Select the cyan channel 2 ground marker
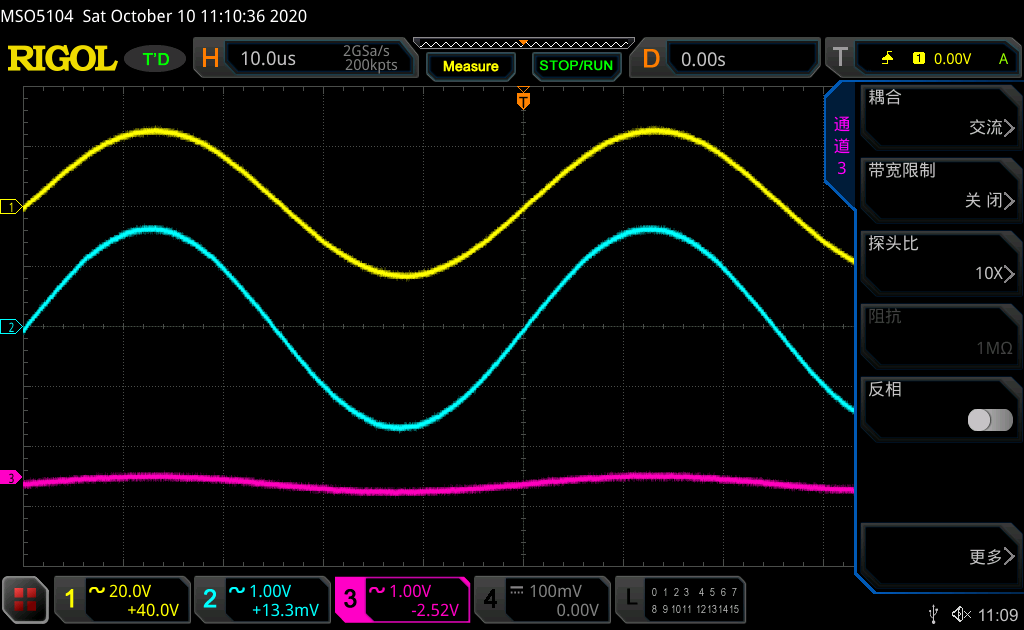 12,327
